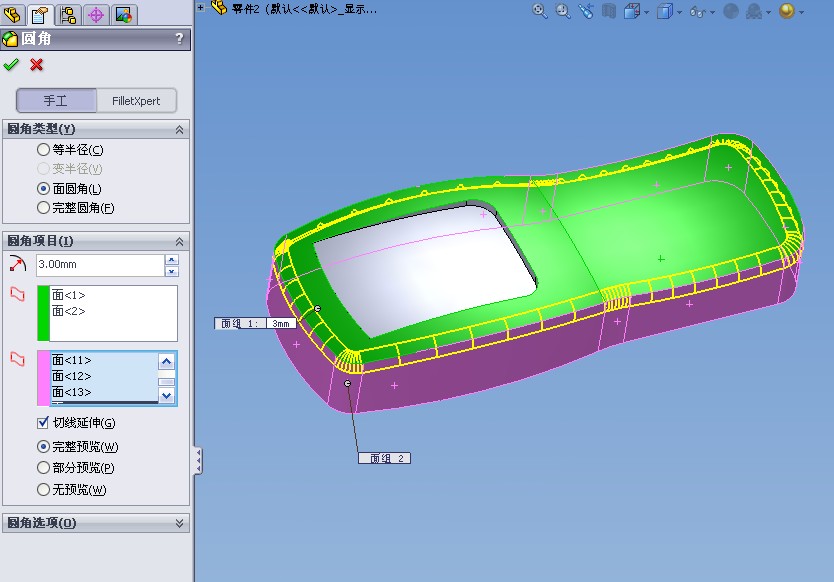
Task: Switch to the PropertyManager tab
Action: pos(40,14)
